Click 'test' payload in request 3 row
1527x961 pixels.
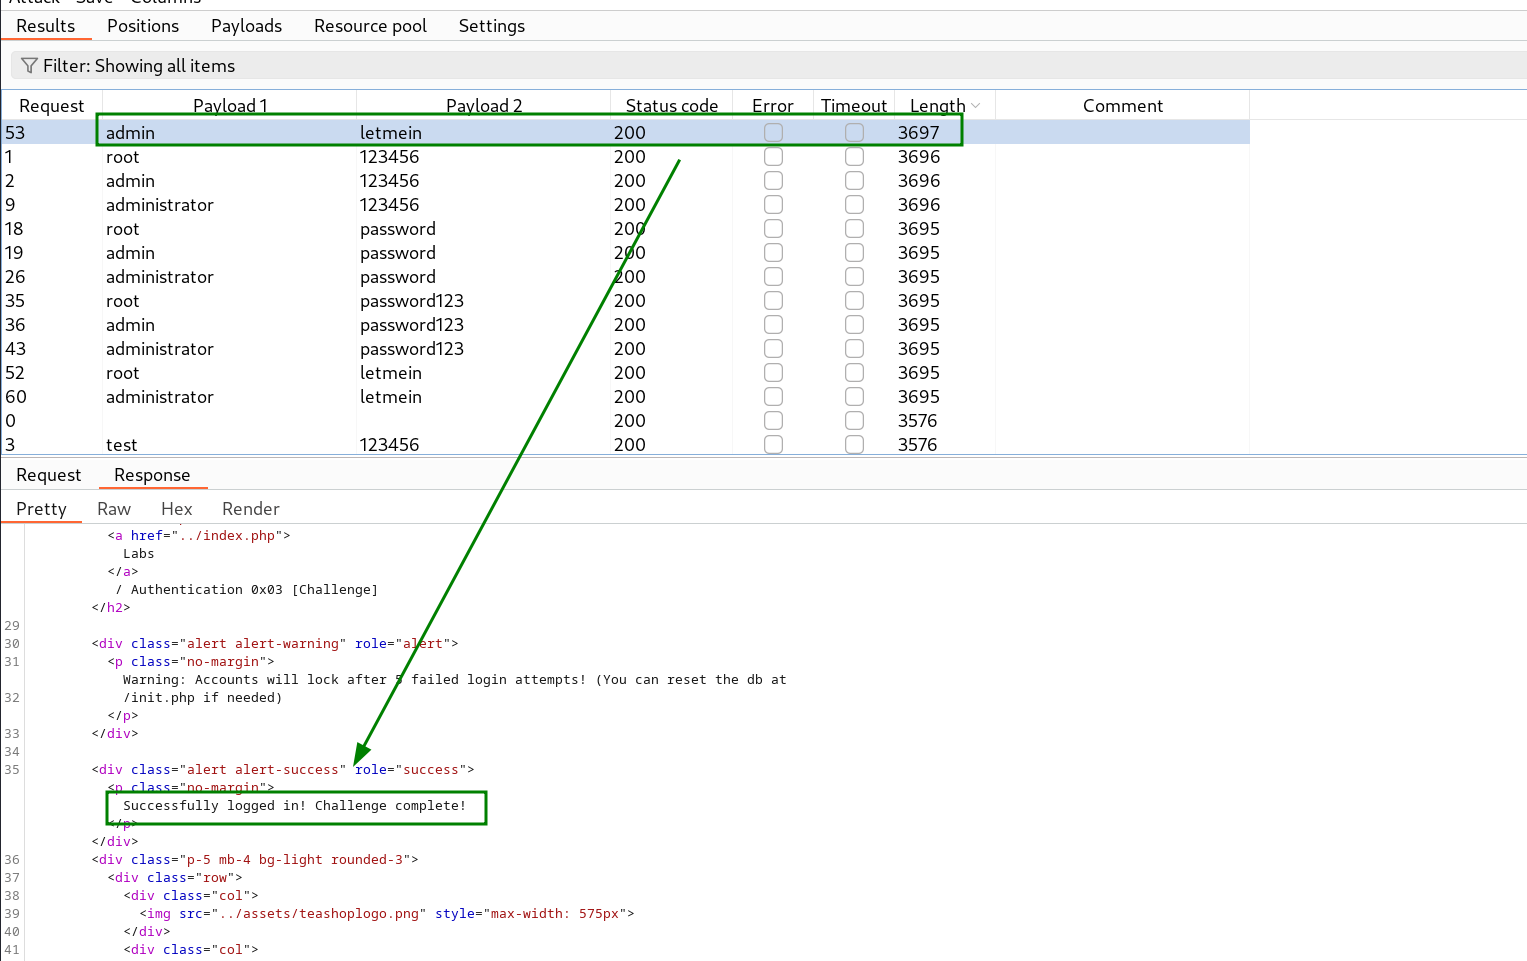point(122,445)
